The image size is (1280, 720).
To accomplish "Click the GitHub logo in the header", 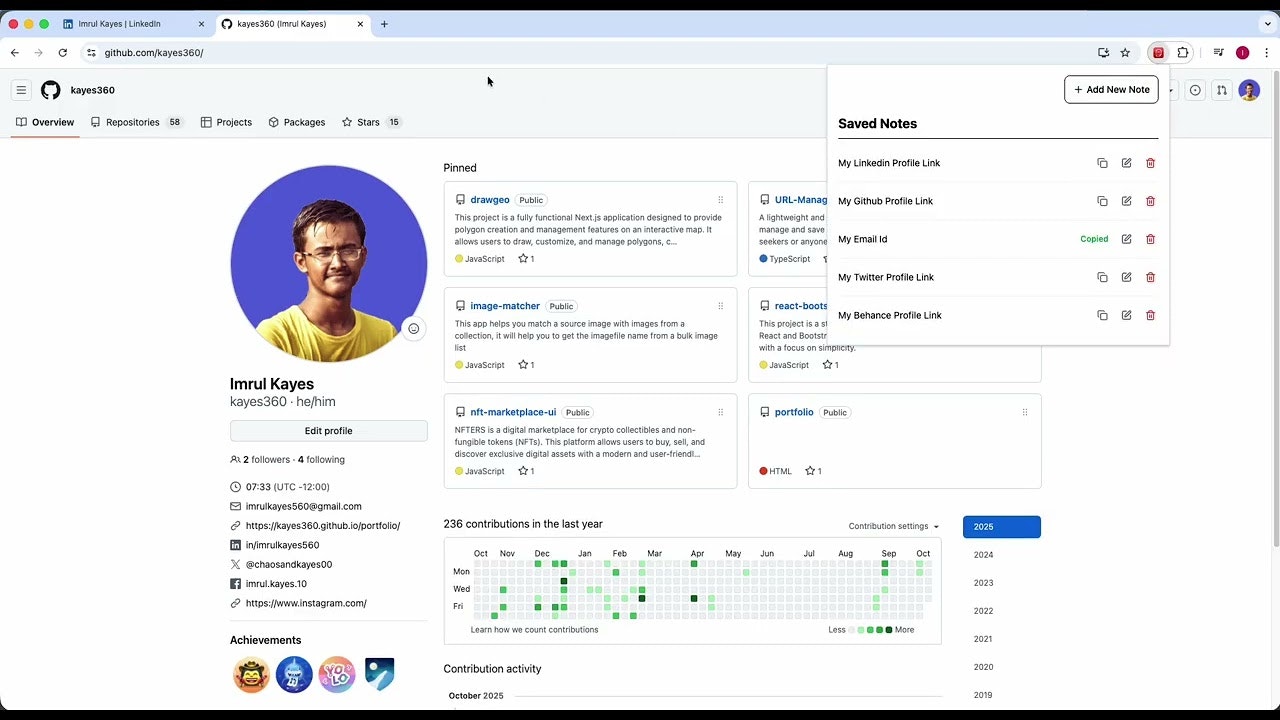I will point(50,90).
